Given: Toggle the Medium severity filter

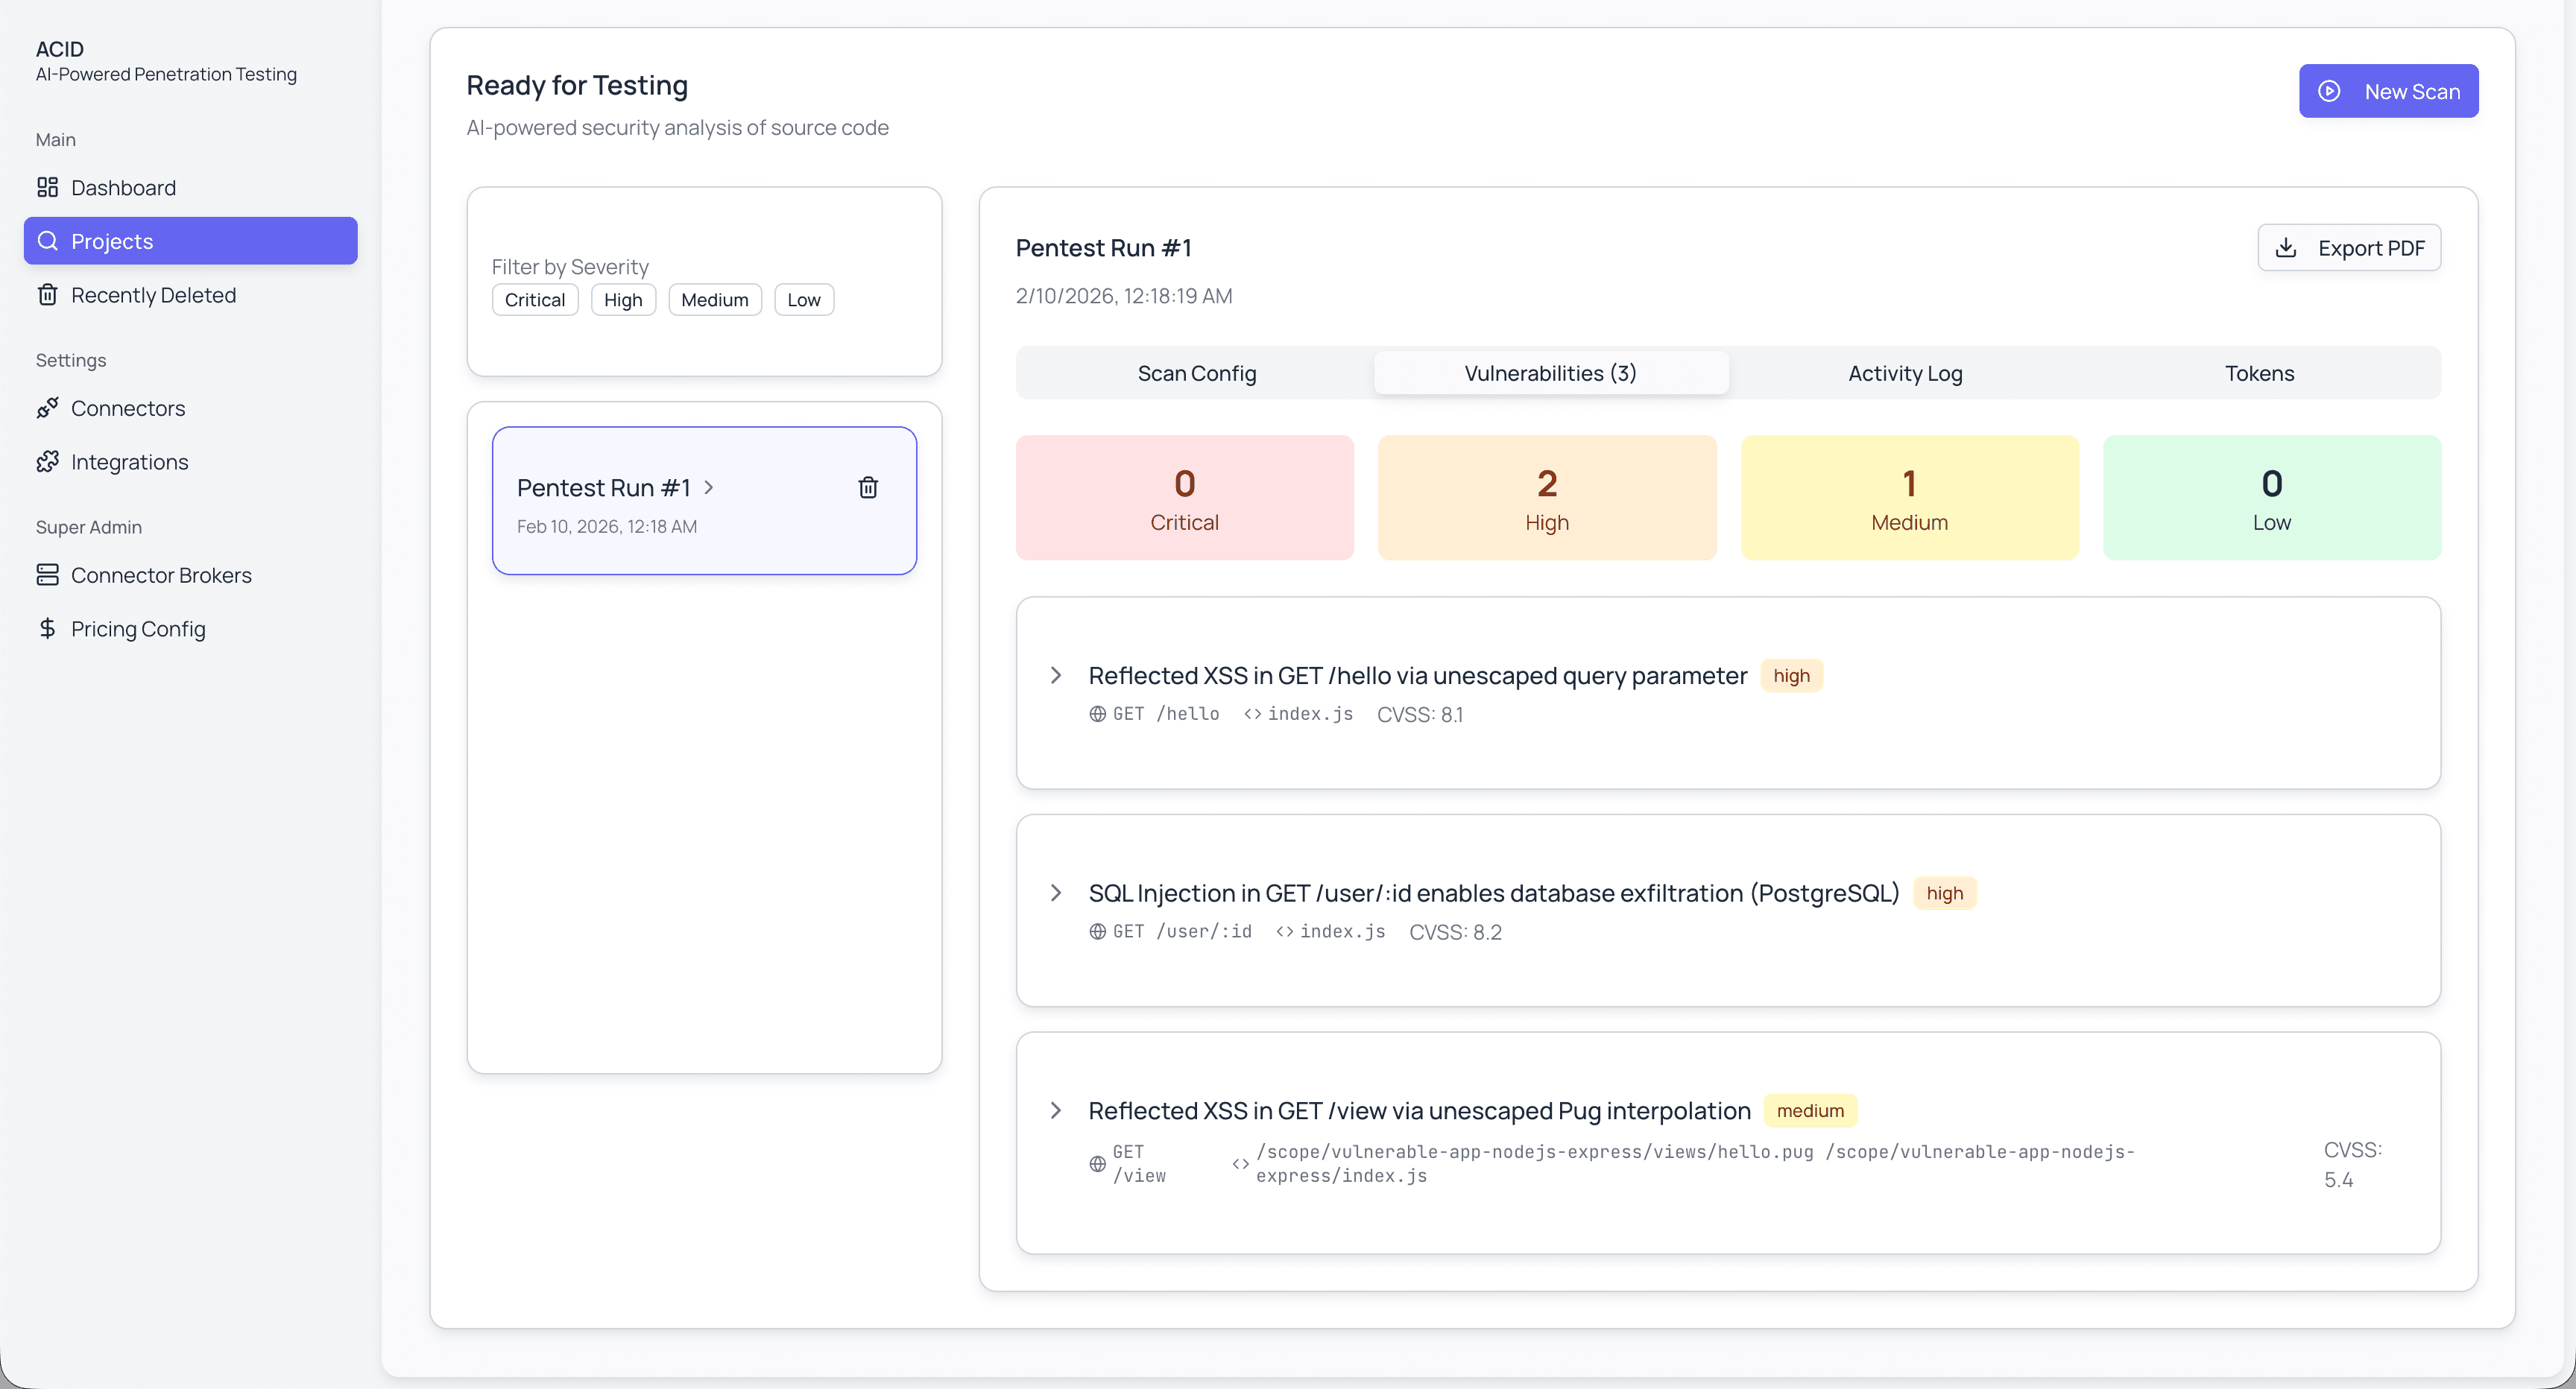Looking at the screenshot, I should 715,299.
